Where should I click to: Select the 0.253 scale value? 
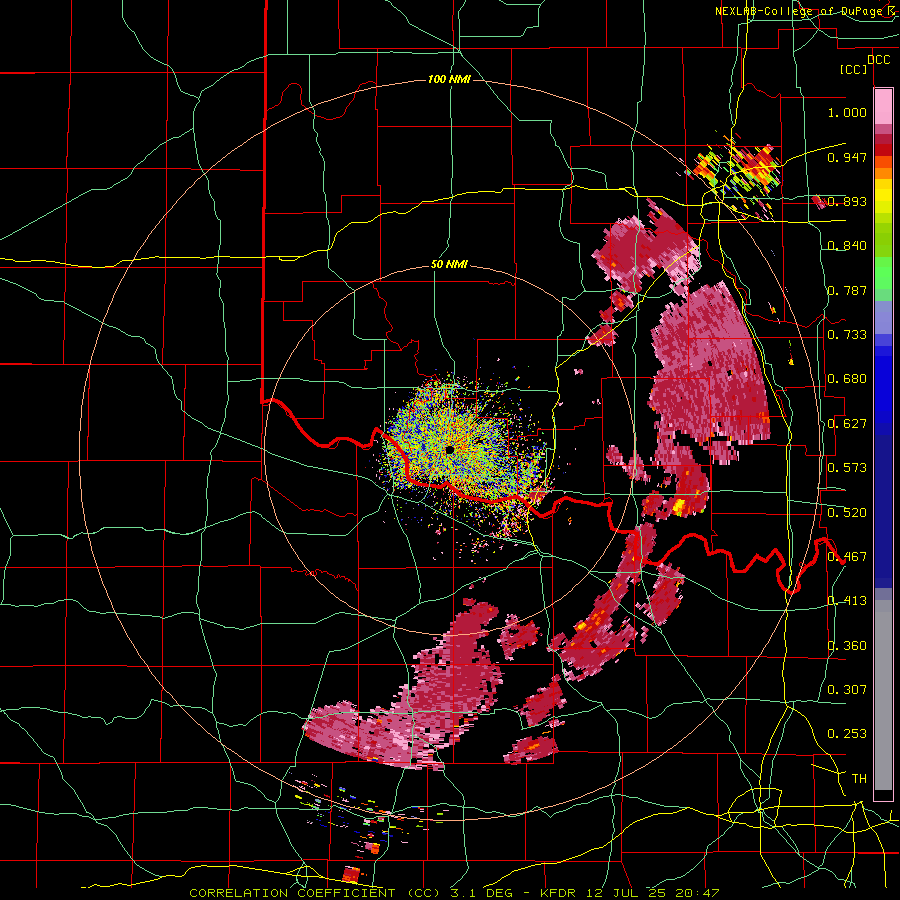pyautogui.click(x=847, y=734)
